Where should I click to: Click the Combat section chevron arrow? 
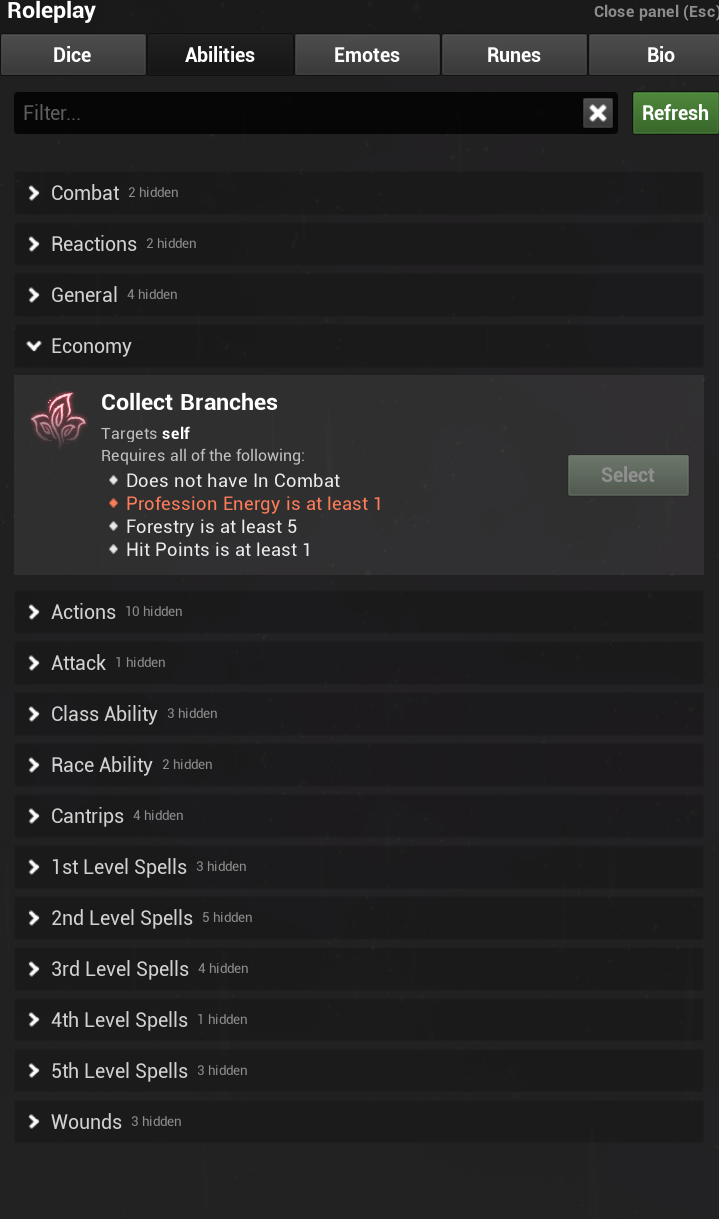pyautogui.click(x=34, y=193)
